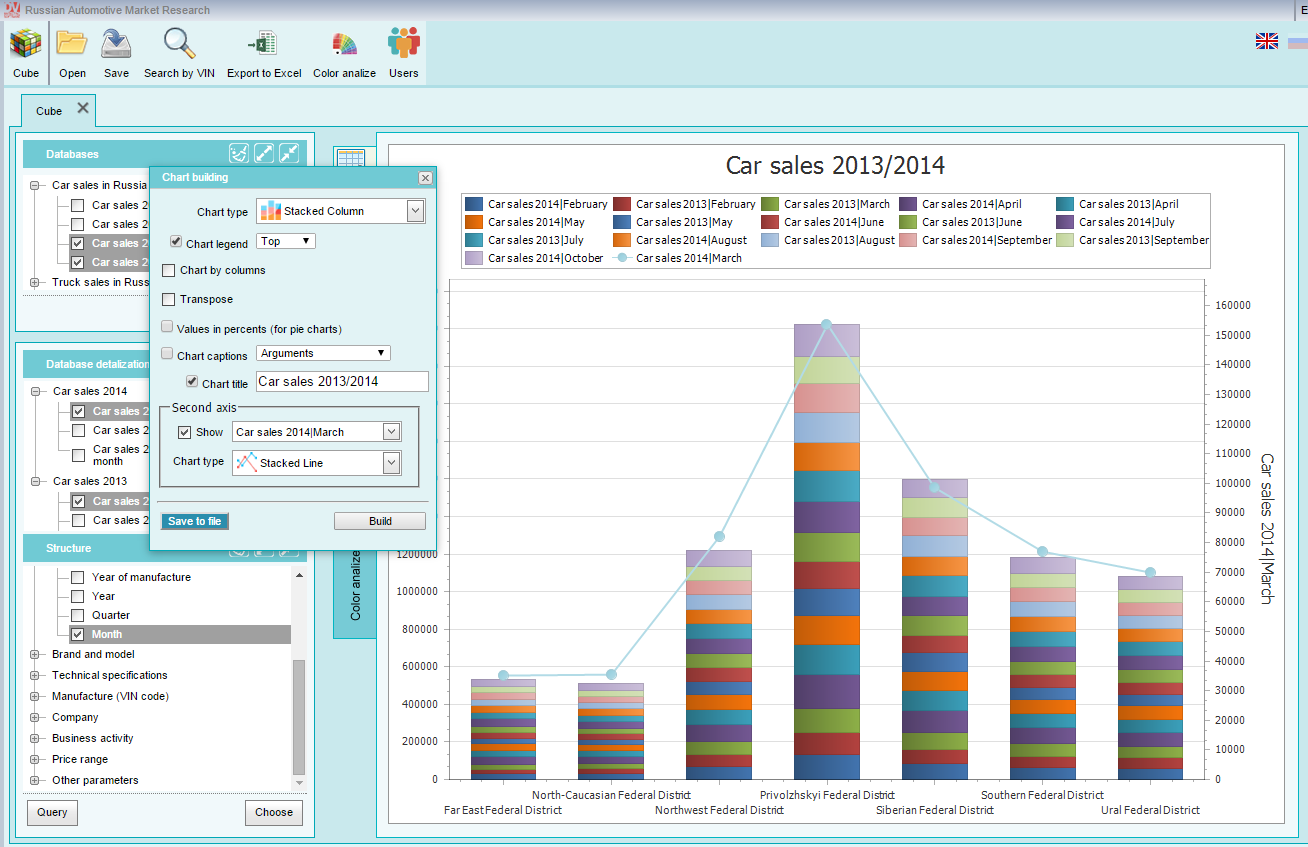
Task: Open Color analize from toolbar
Action: tap(344, 45)
